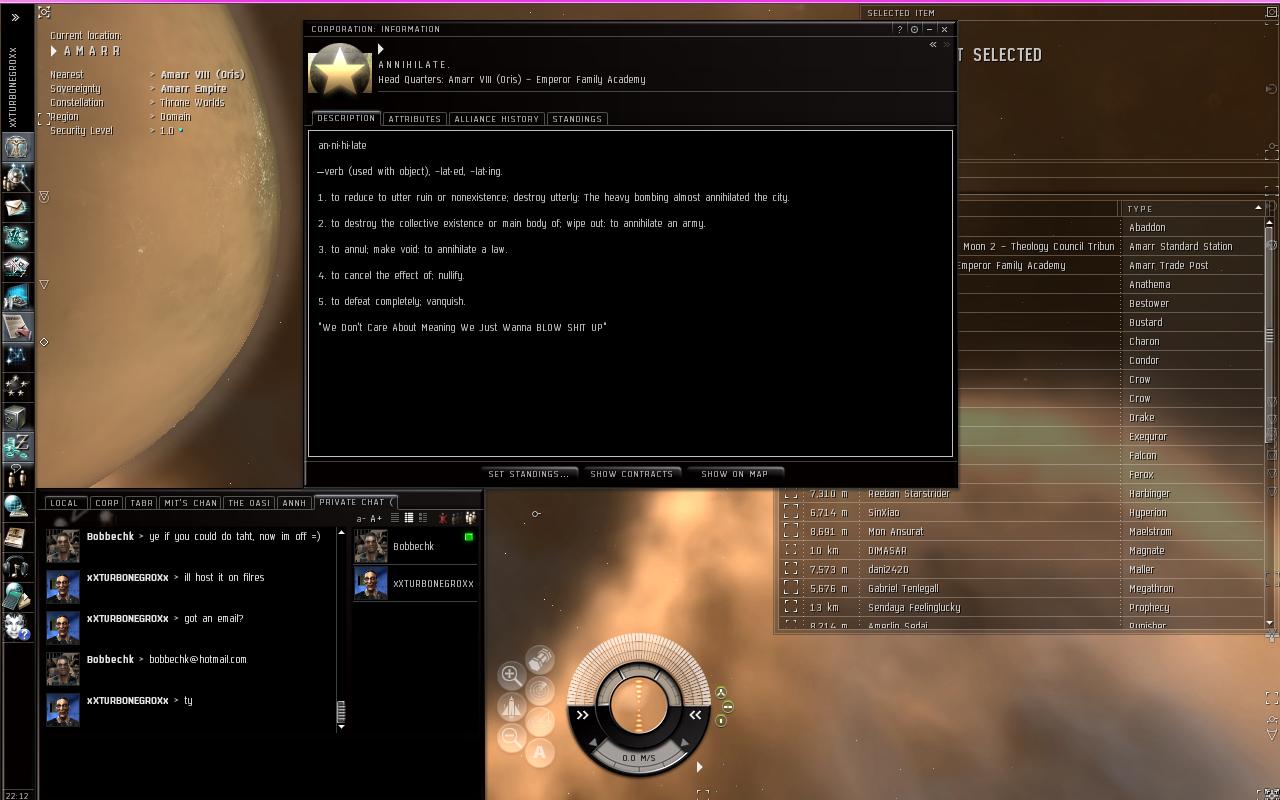Viewport: 1280px width, 800px height.
Task: Select the Megathron type row in overview
Action: tap(1151, 588)
